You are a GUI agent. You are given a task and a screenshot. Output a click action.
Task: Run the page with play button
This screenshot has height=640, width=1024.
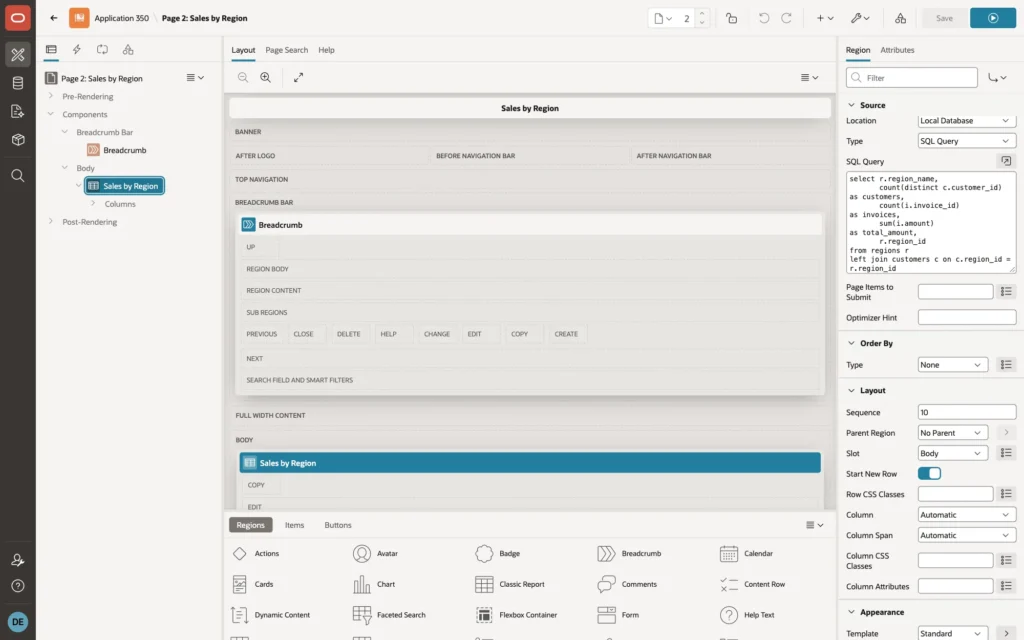coord(993,18)
